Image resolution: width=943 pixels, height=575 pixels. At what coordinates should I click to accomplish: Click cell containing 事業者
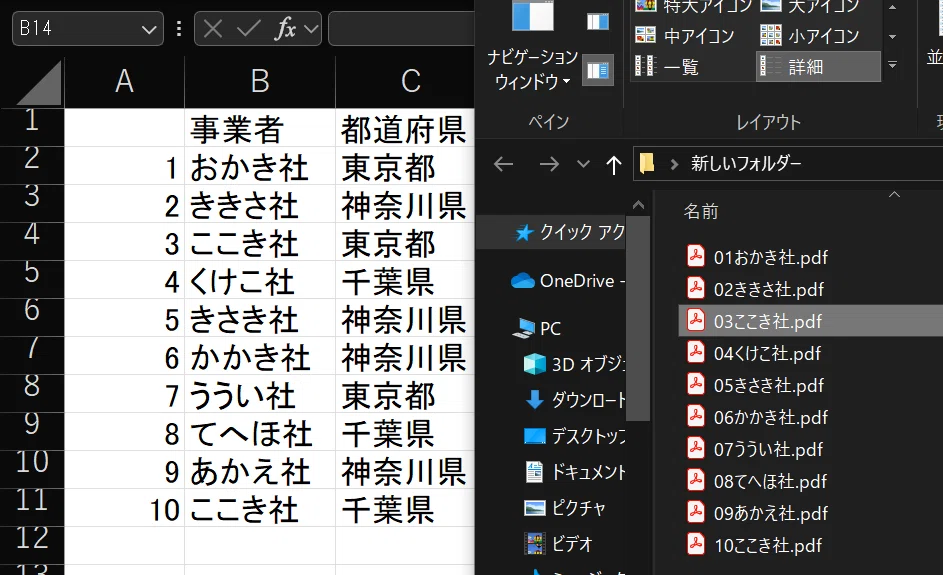click(x=260, y=129)
